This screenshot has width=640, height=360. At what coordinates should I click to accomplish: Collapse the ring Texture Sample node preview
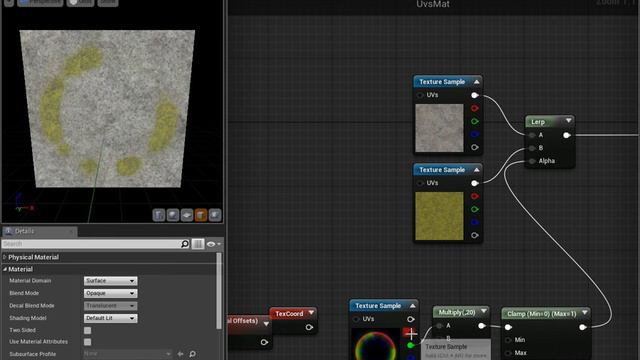click(x=413, y=305)
